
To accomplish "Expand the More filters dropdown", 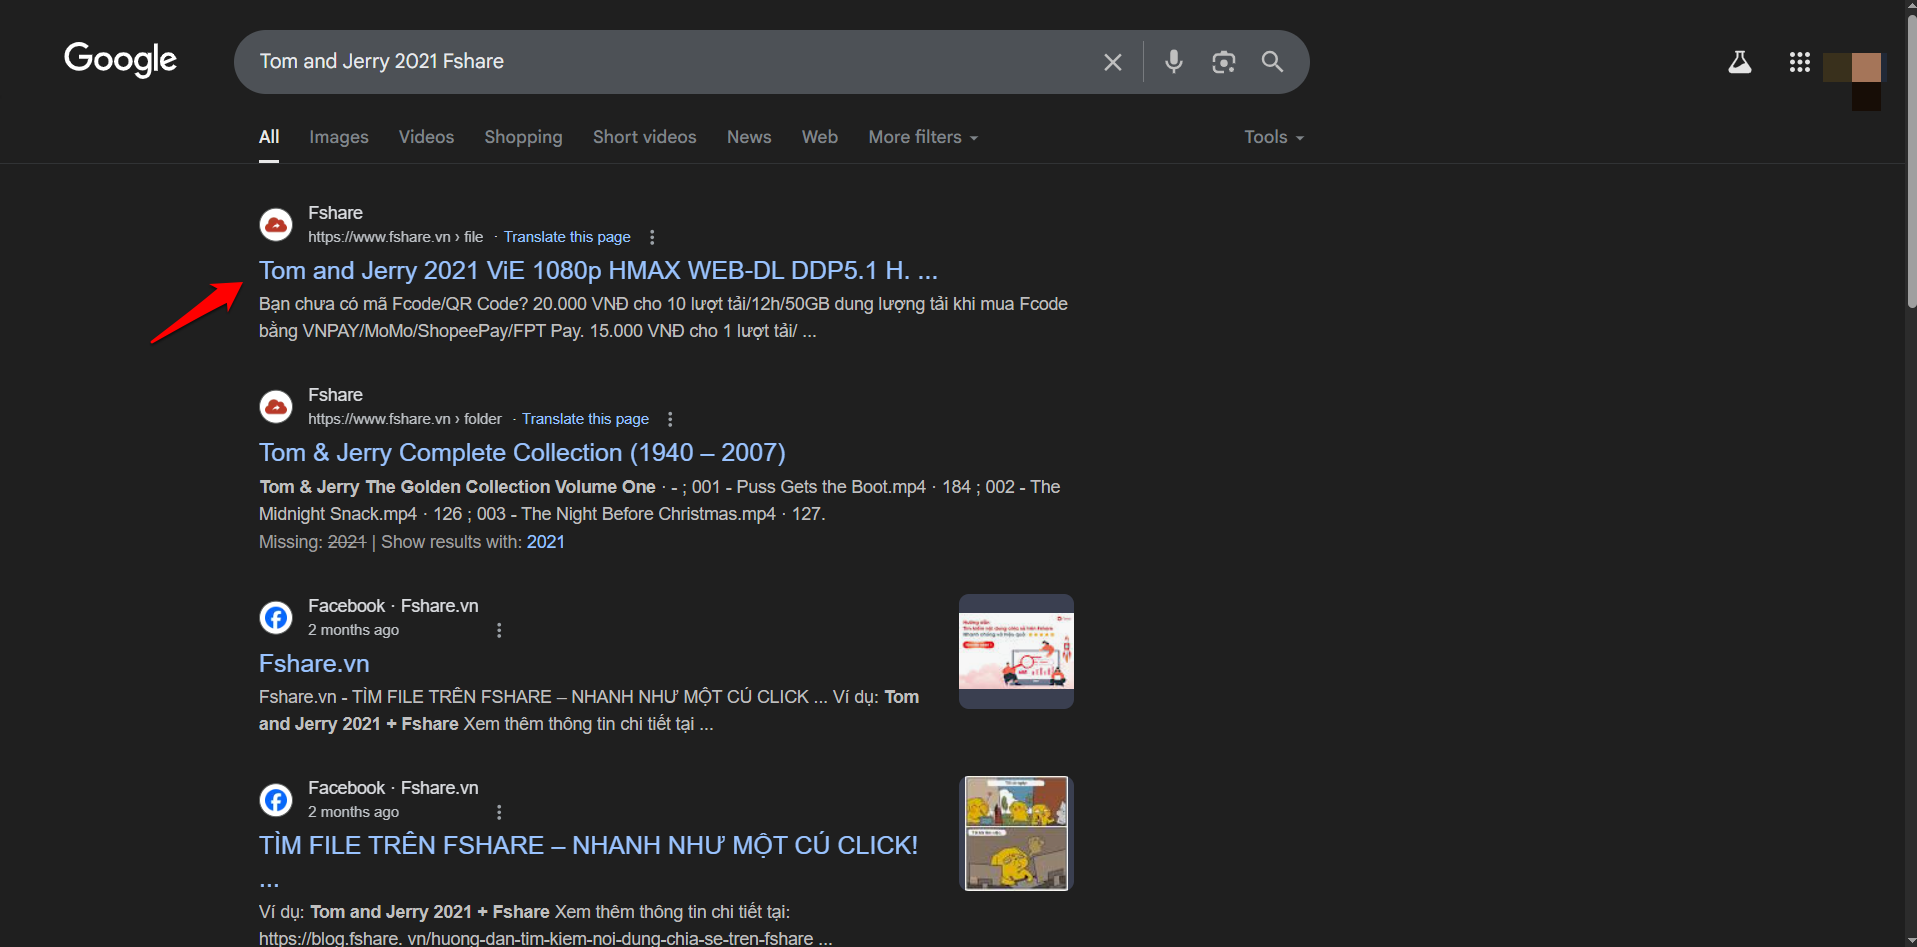I will [923, 137].
